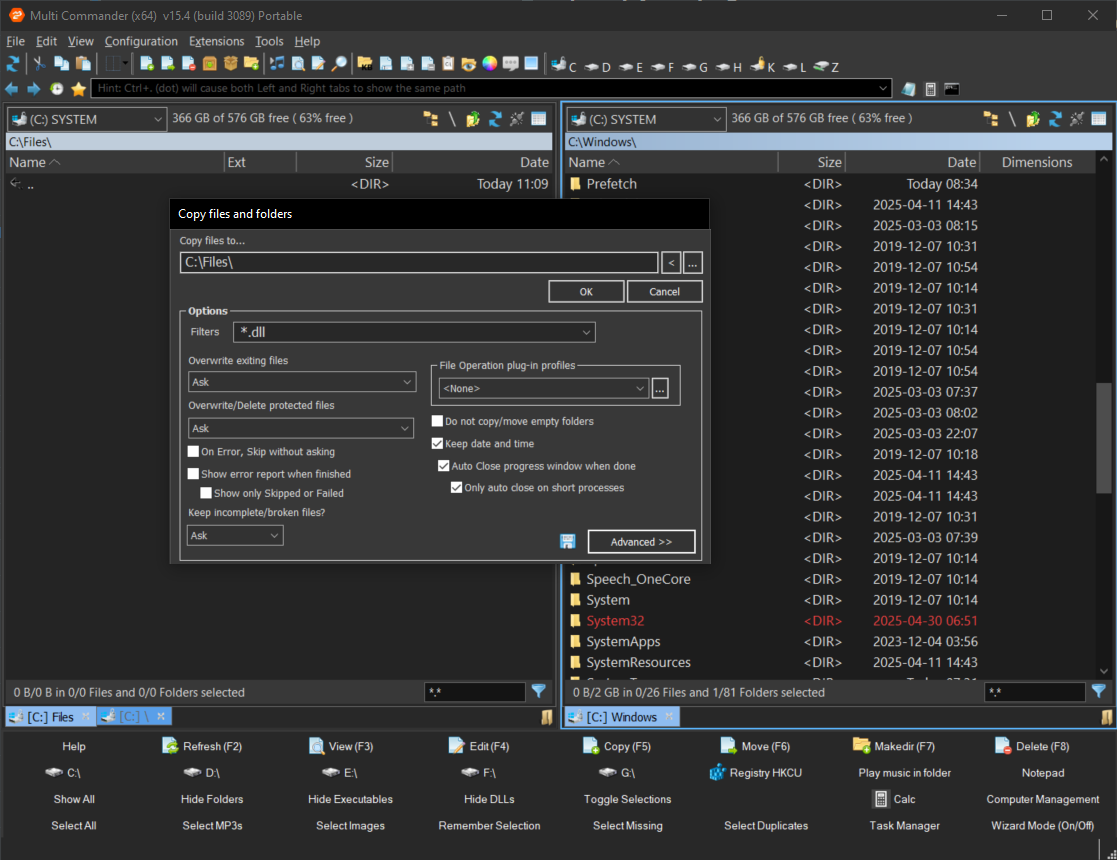This screenshot has width=1117, height=860.
Task: Open favorites star icon
Action: tap(78, 88)
